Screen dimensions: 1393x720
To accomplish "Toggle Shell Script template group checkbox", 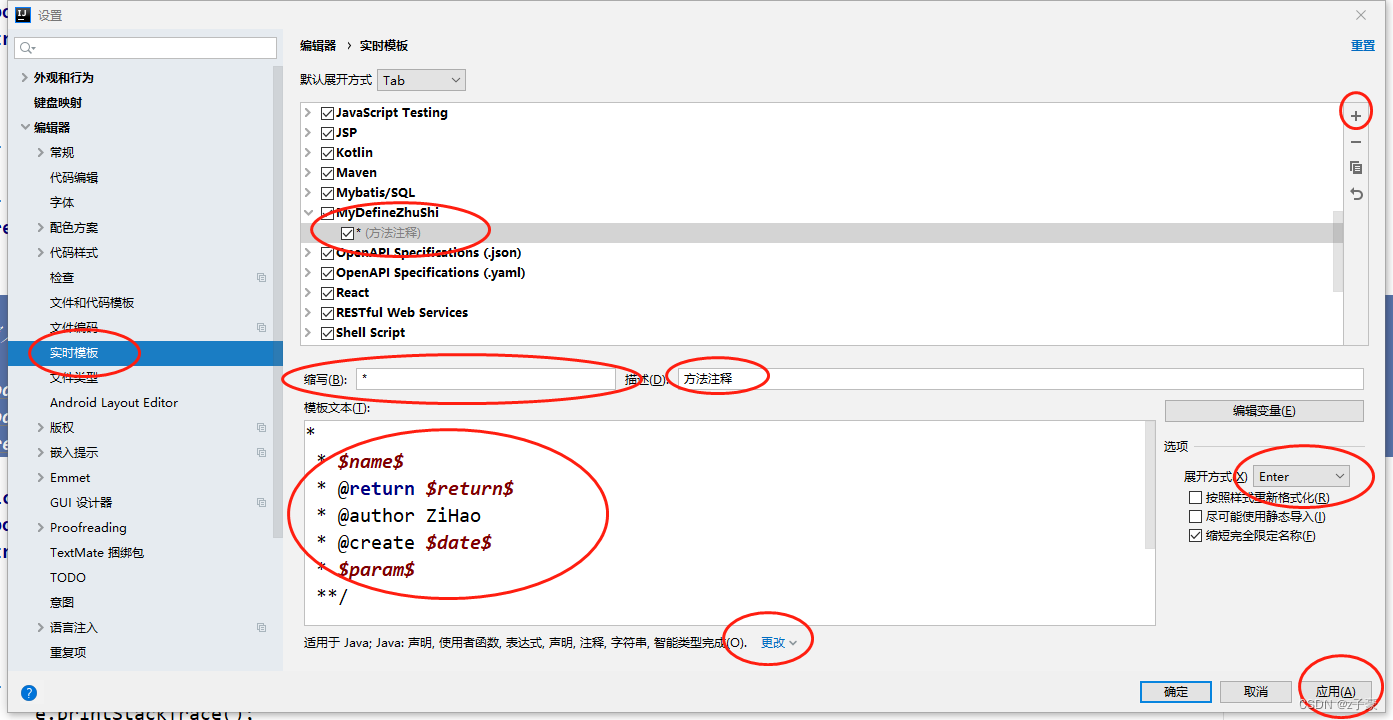I will click(x=327, y=333).
